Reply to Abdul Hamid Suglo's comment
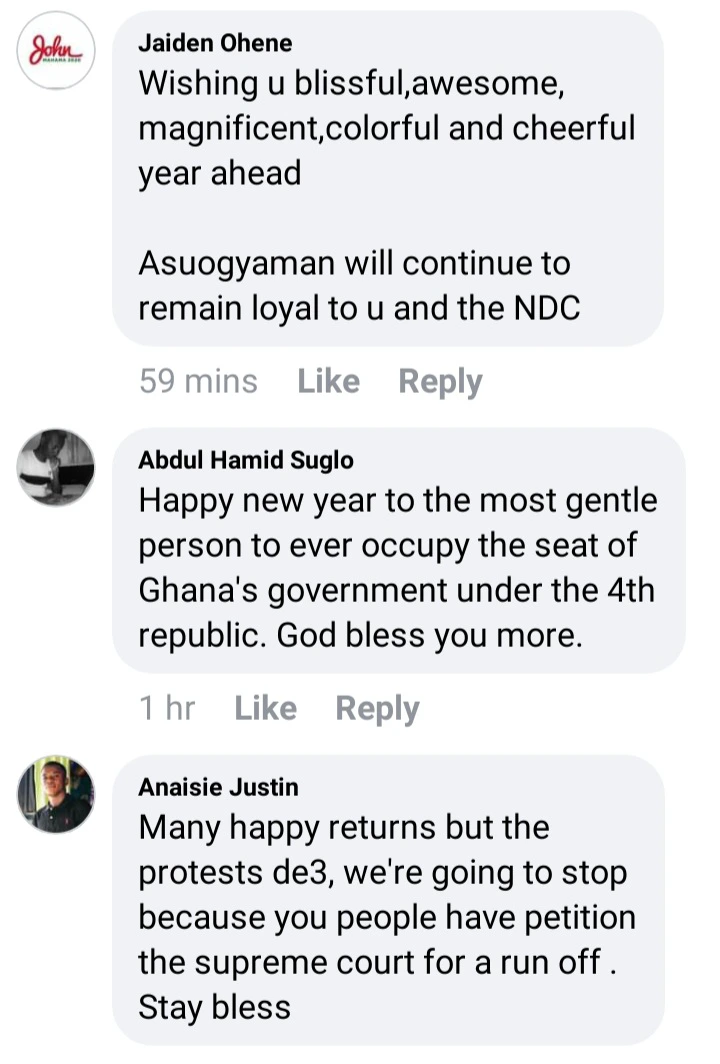Screen dimensions: 720x1064 [x=377, y=709]
